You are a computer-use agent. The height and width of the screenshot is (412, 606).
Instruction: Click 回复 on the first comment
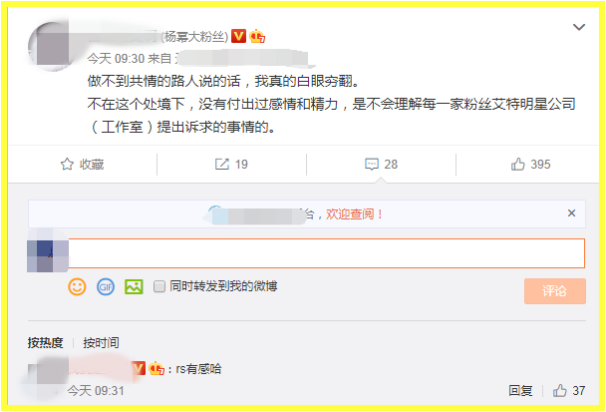pos(520,390)
